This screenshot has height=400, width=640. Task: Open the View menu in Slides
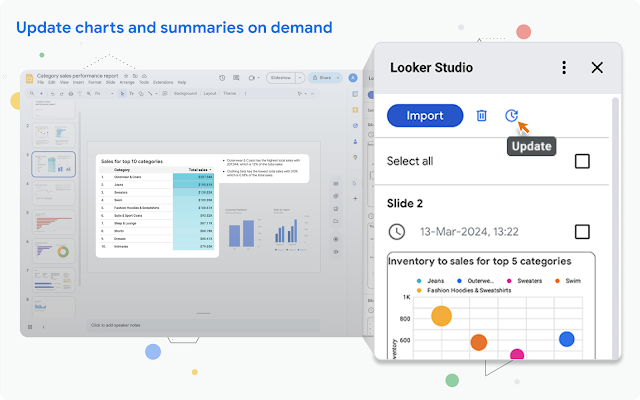pos(64,82)
